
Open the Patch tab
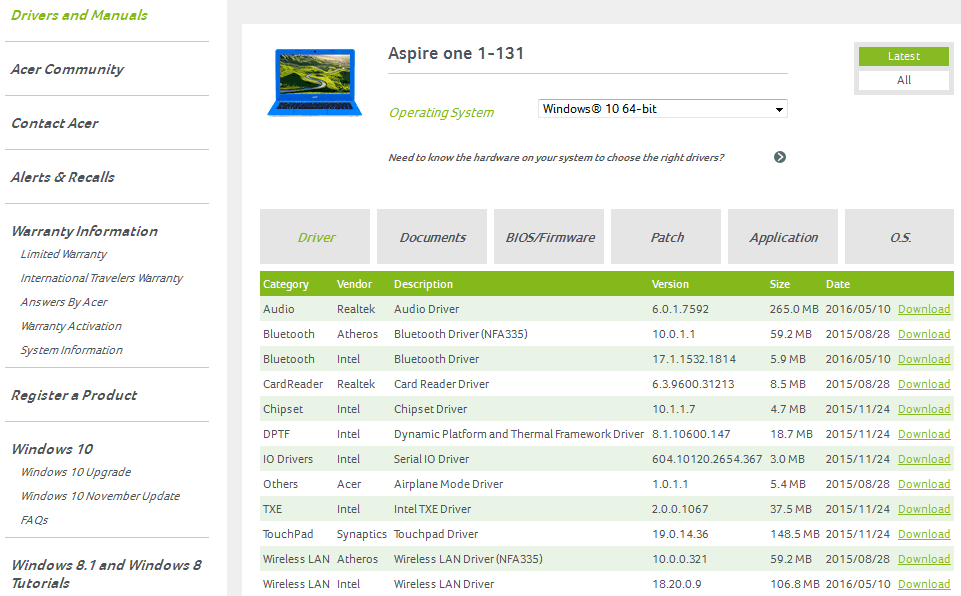tap(666, 237)
